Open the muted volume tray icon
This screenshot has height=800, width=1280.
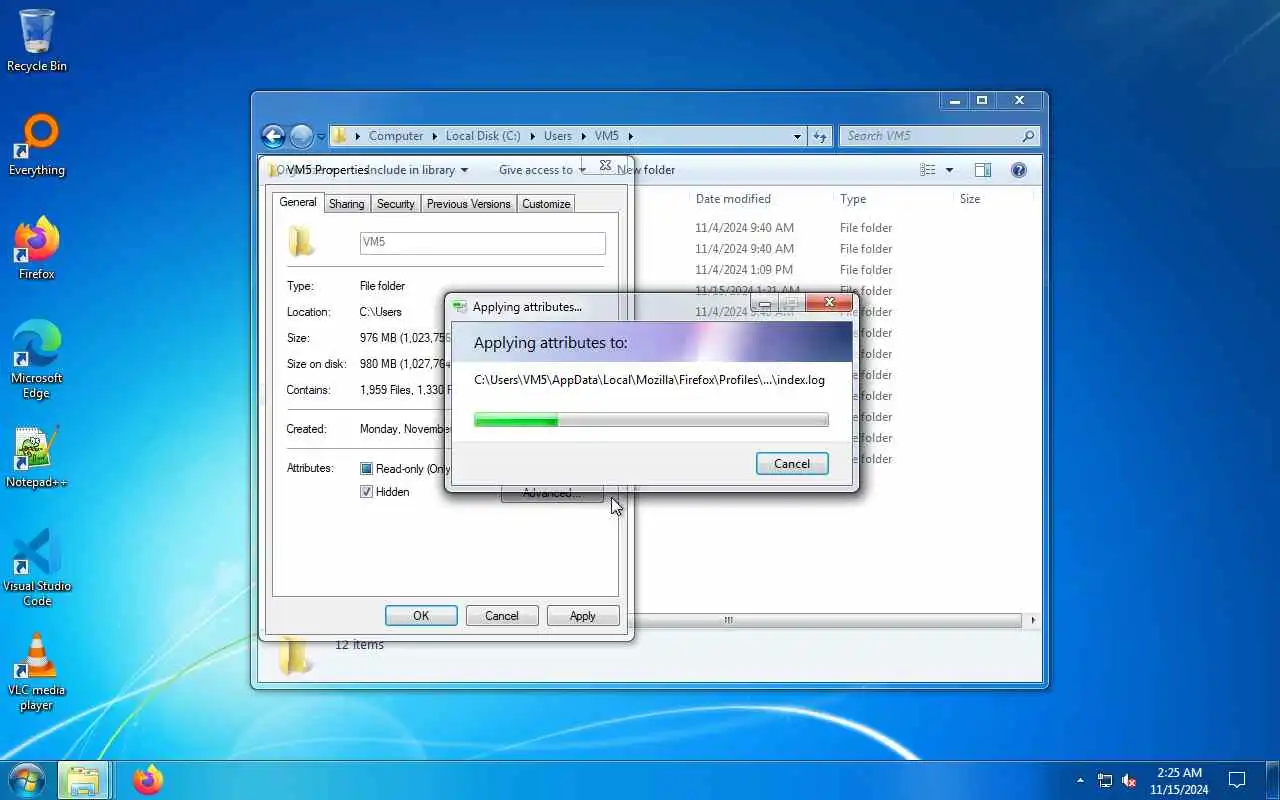coord(1130,781)
